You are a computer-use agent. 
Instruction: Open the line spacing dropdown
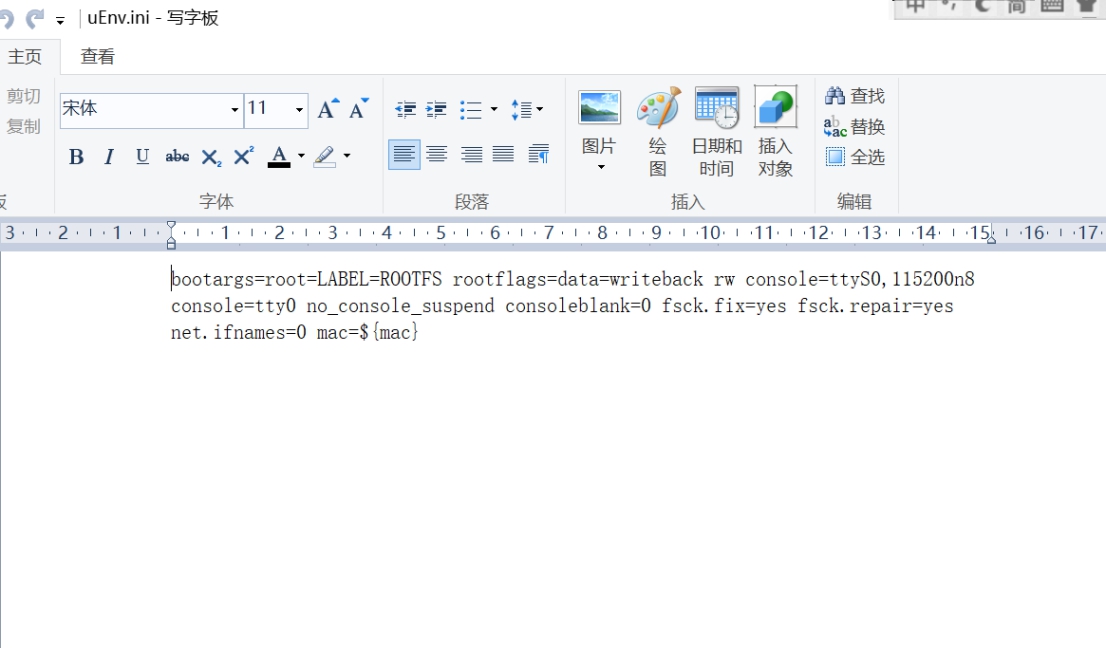coord(527,109)
